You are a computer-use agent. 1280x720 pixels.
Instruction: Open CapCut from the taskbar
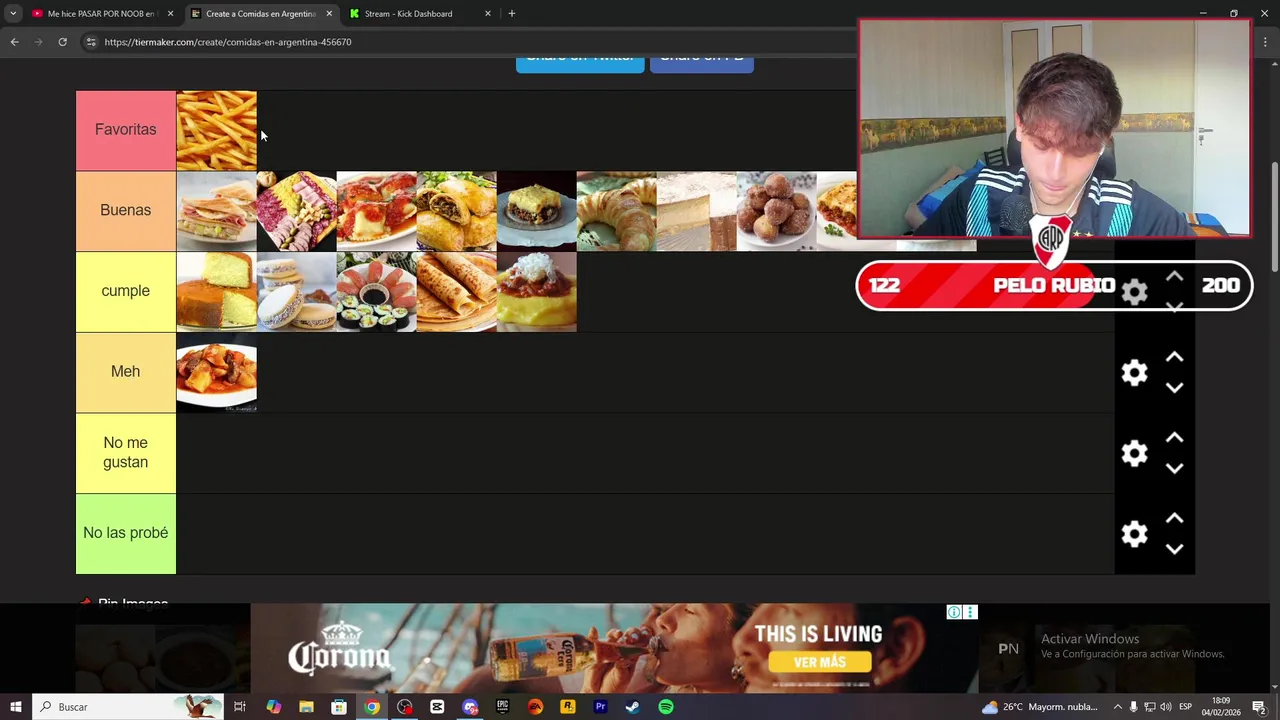pyautogui.click(x=437, y=707)
